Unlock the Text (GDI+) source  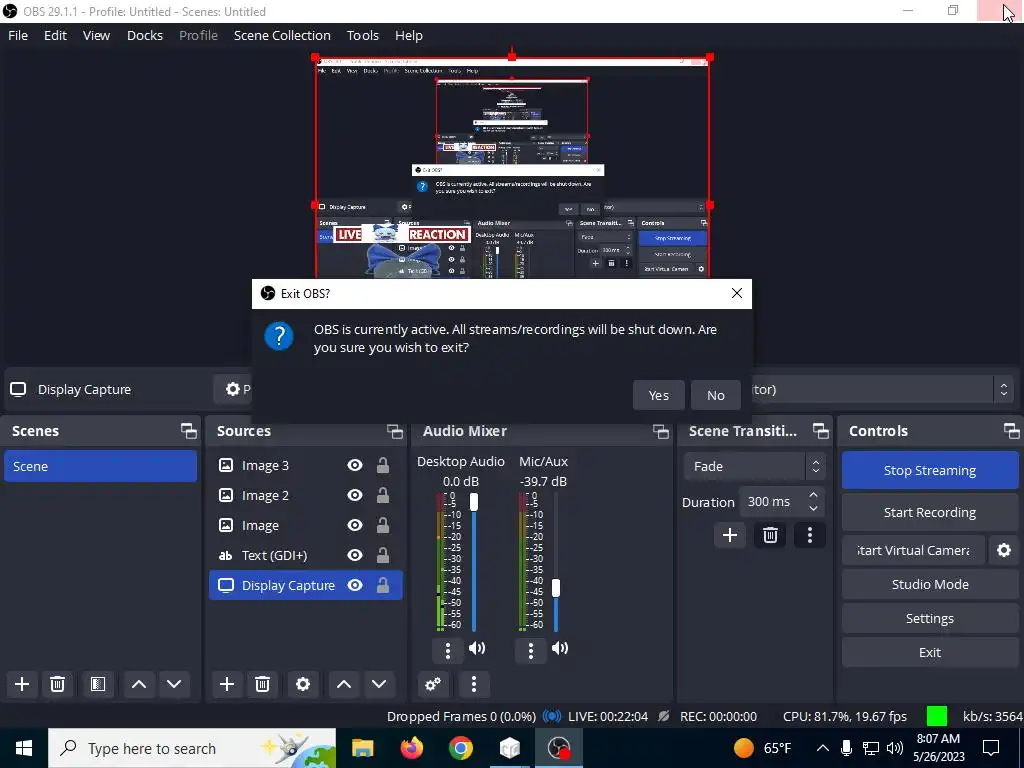coord(383,555)
